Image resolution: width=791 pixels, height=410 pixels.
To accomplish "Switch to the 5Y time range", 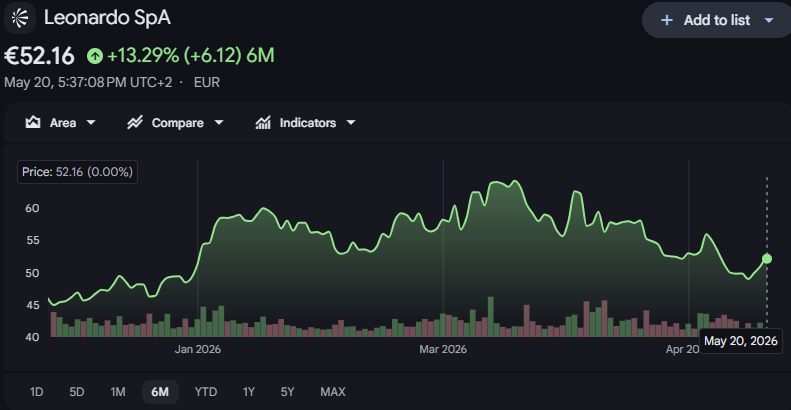I will click(x=288, y=392).
